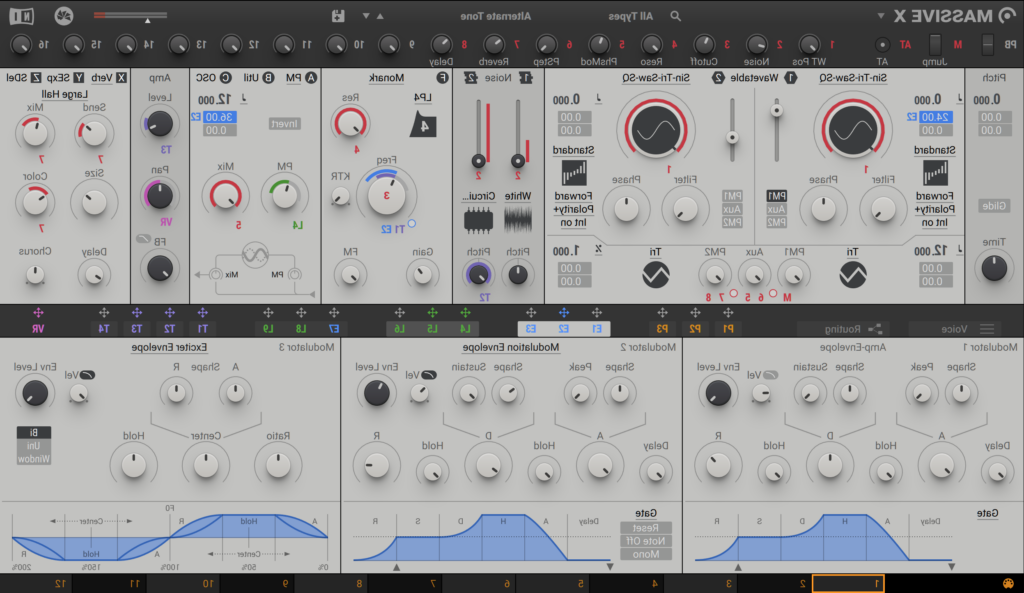The width and height of the screenshot is (1024, 593).
Task: Toggle Aux beneath the highlighted PM1 button
Action: tap(776, 209)
